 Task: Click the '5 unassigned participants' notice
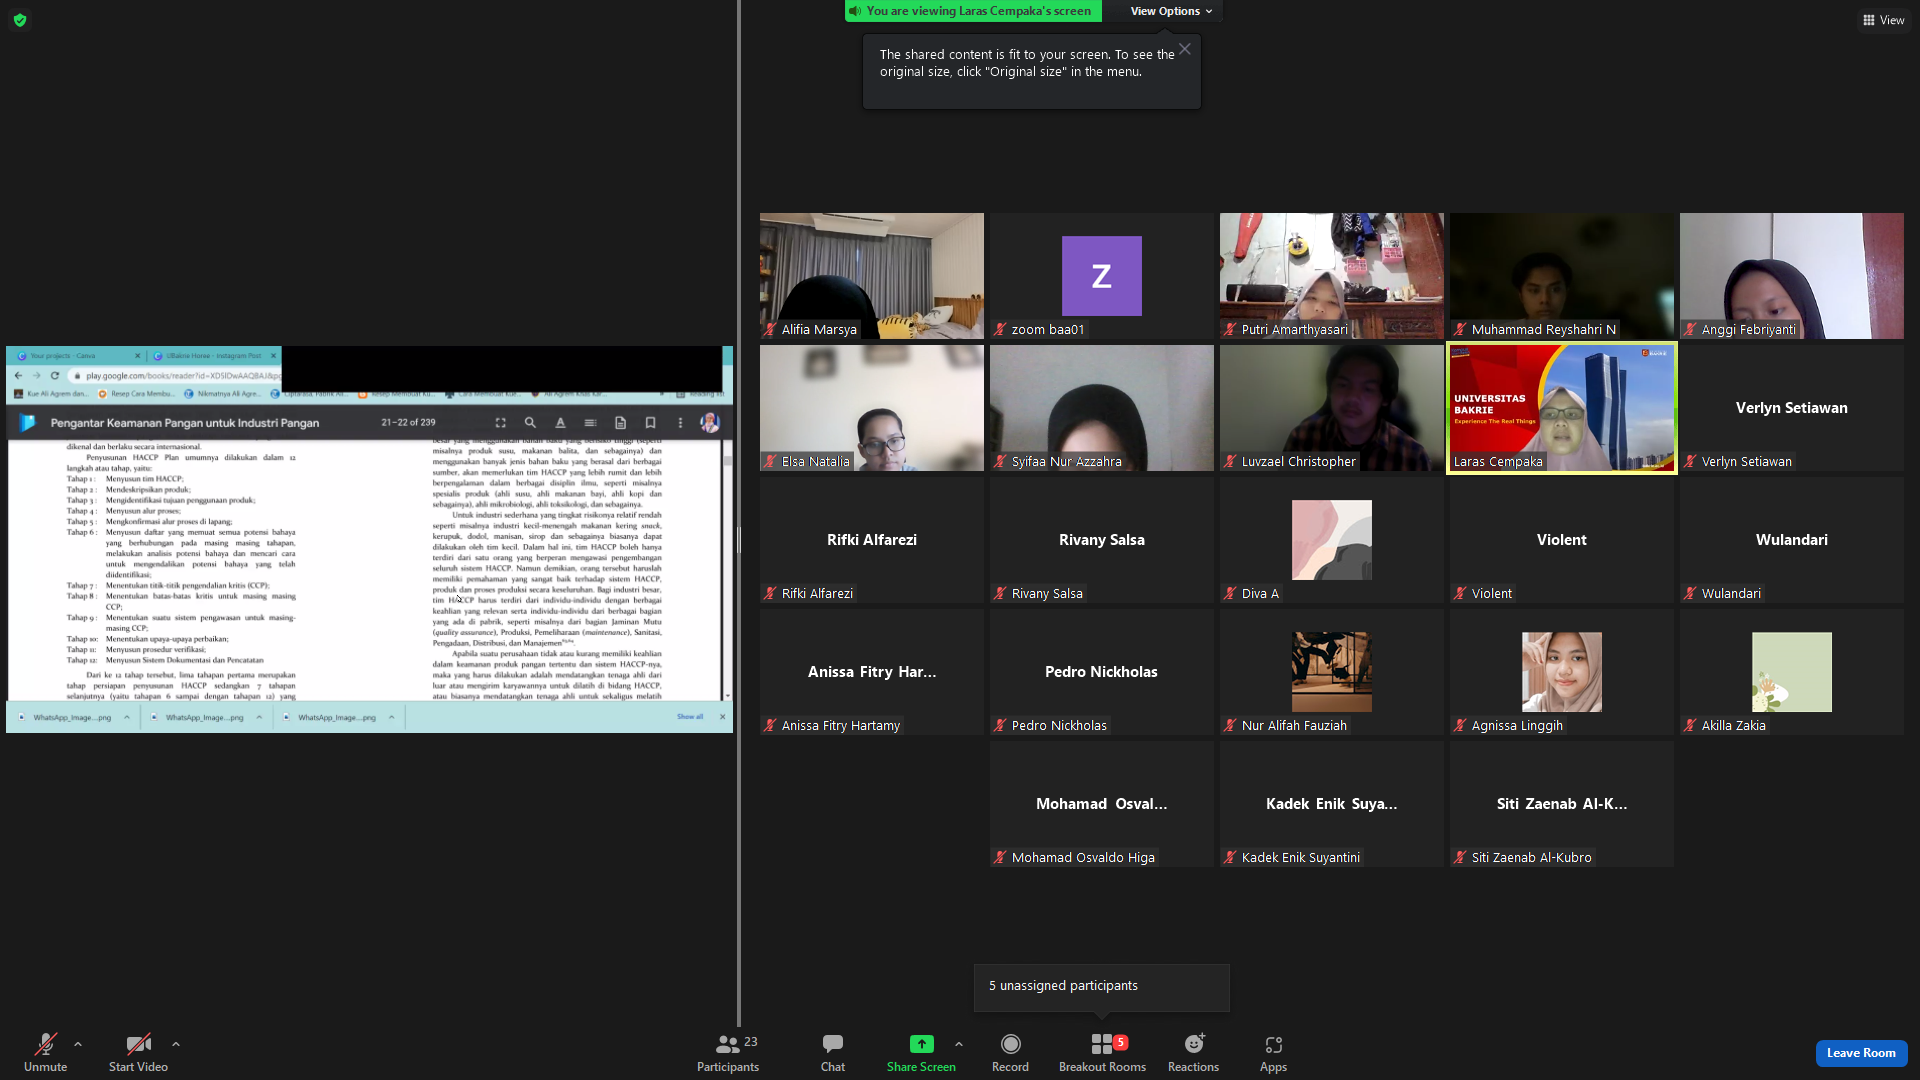pyautogui.click(x=1102, y=986)
